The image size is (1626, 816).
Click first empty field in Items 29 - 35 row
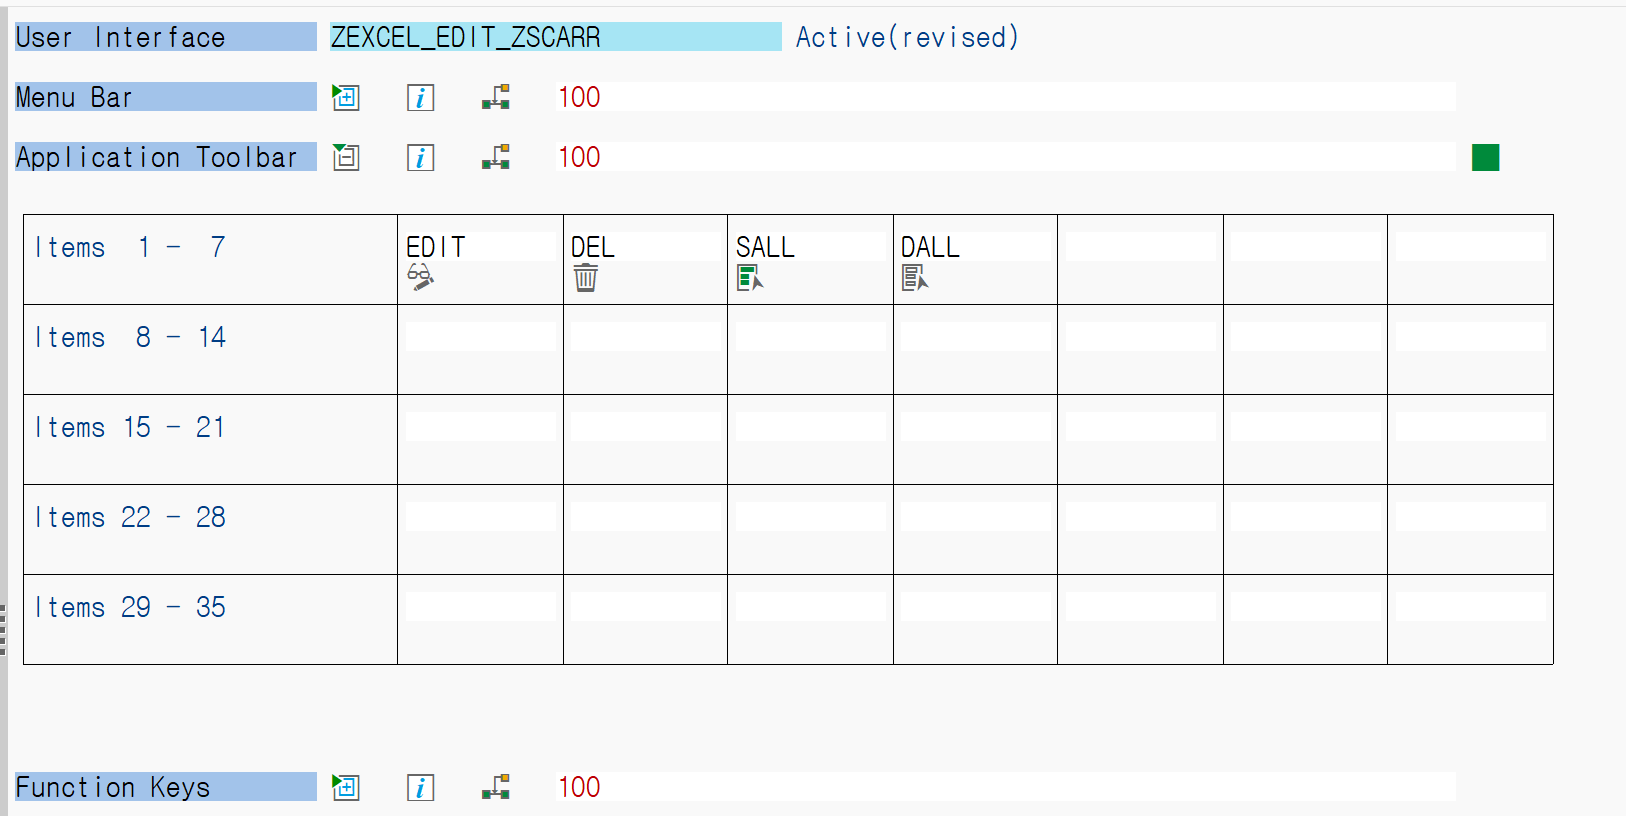tap(480, 607)
